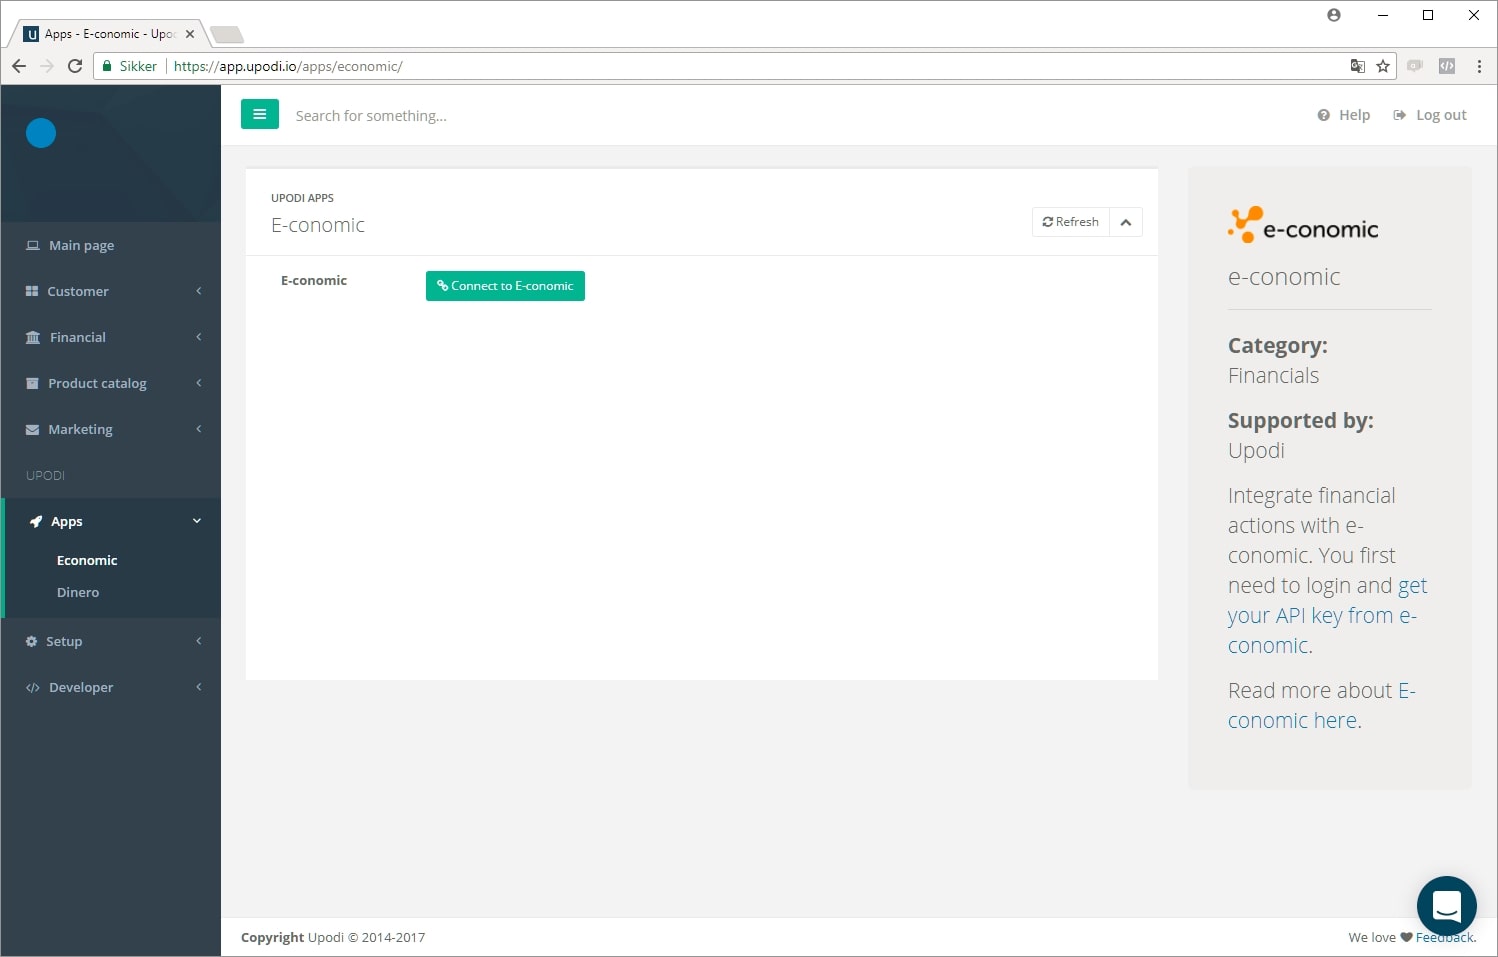Expand the Developer menu
Image resolution: width=1498 pixels, height=957 pixels.
[x=110, y=687]
